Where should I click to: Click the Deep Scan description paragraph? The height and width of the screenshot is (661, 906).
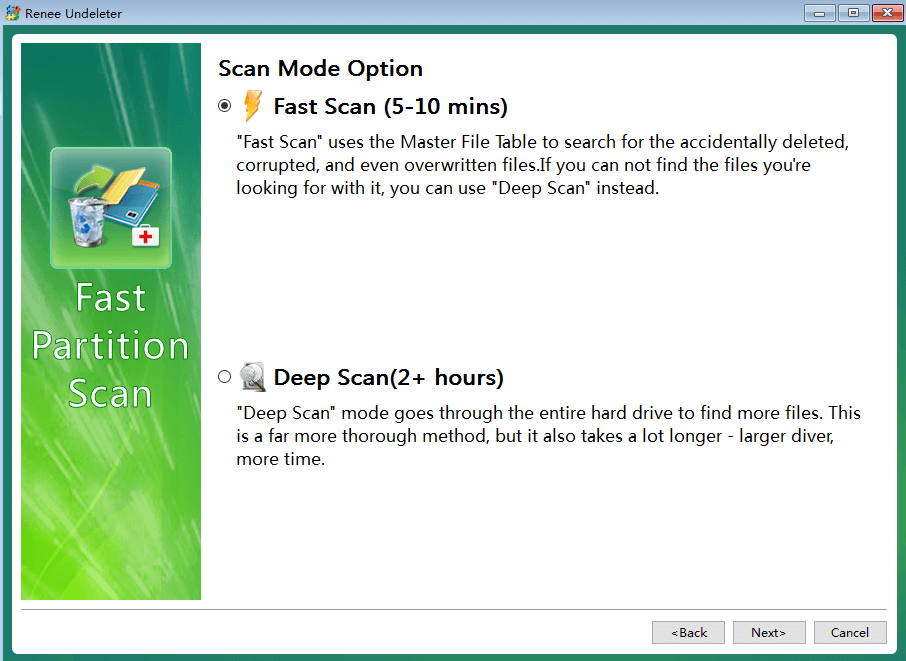(548, 436)
